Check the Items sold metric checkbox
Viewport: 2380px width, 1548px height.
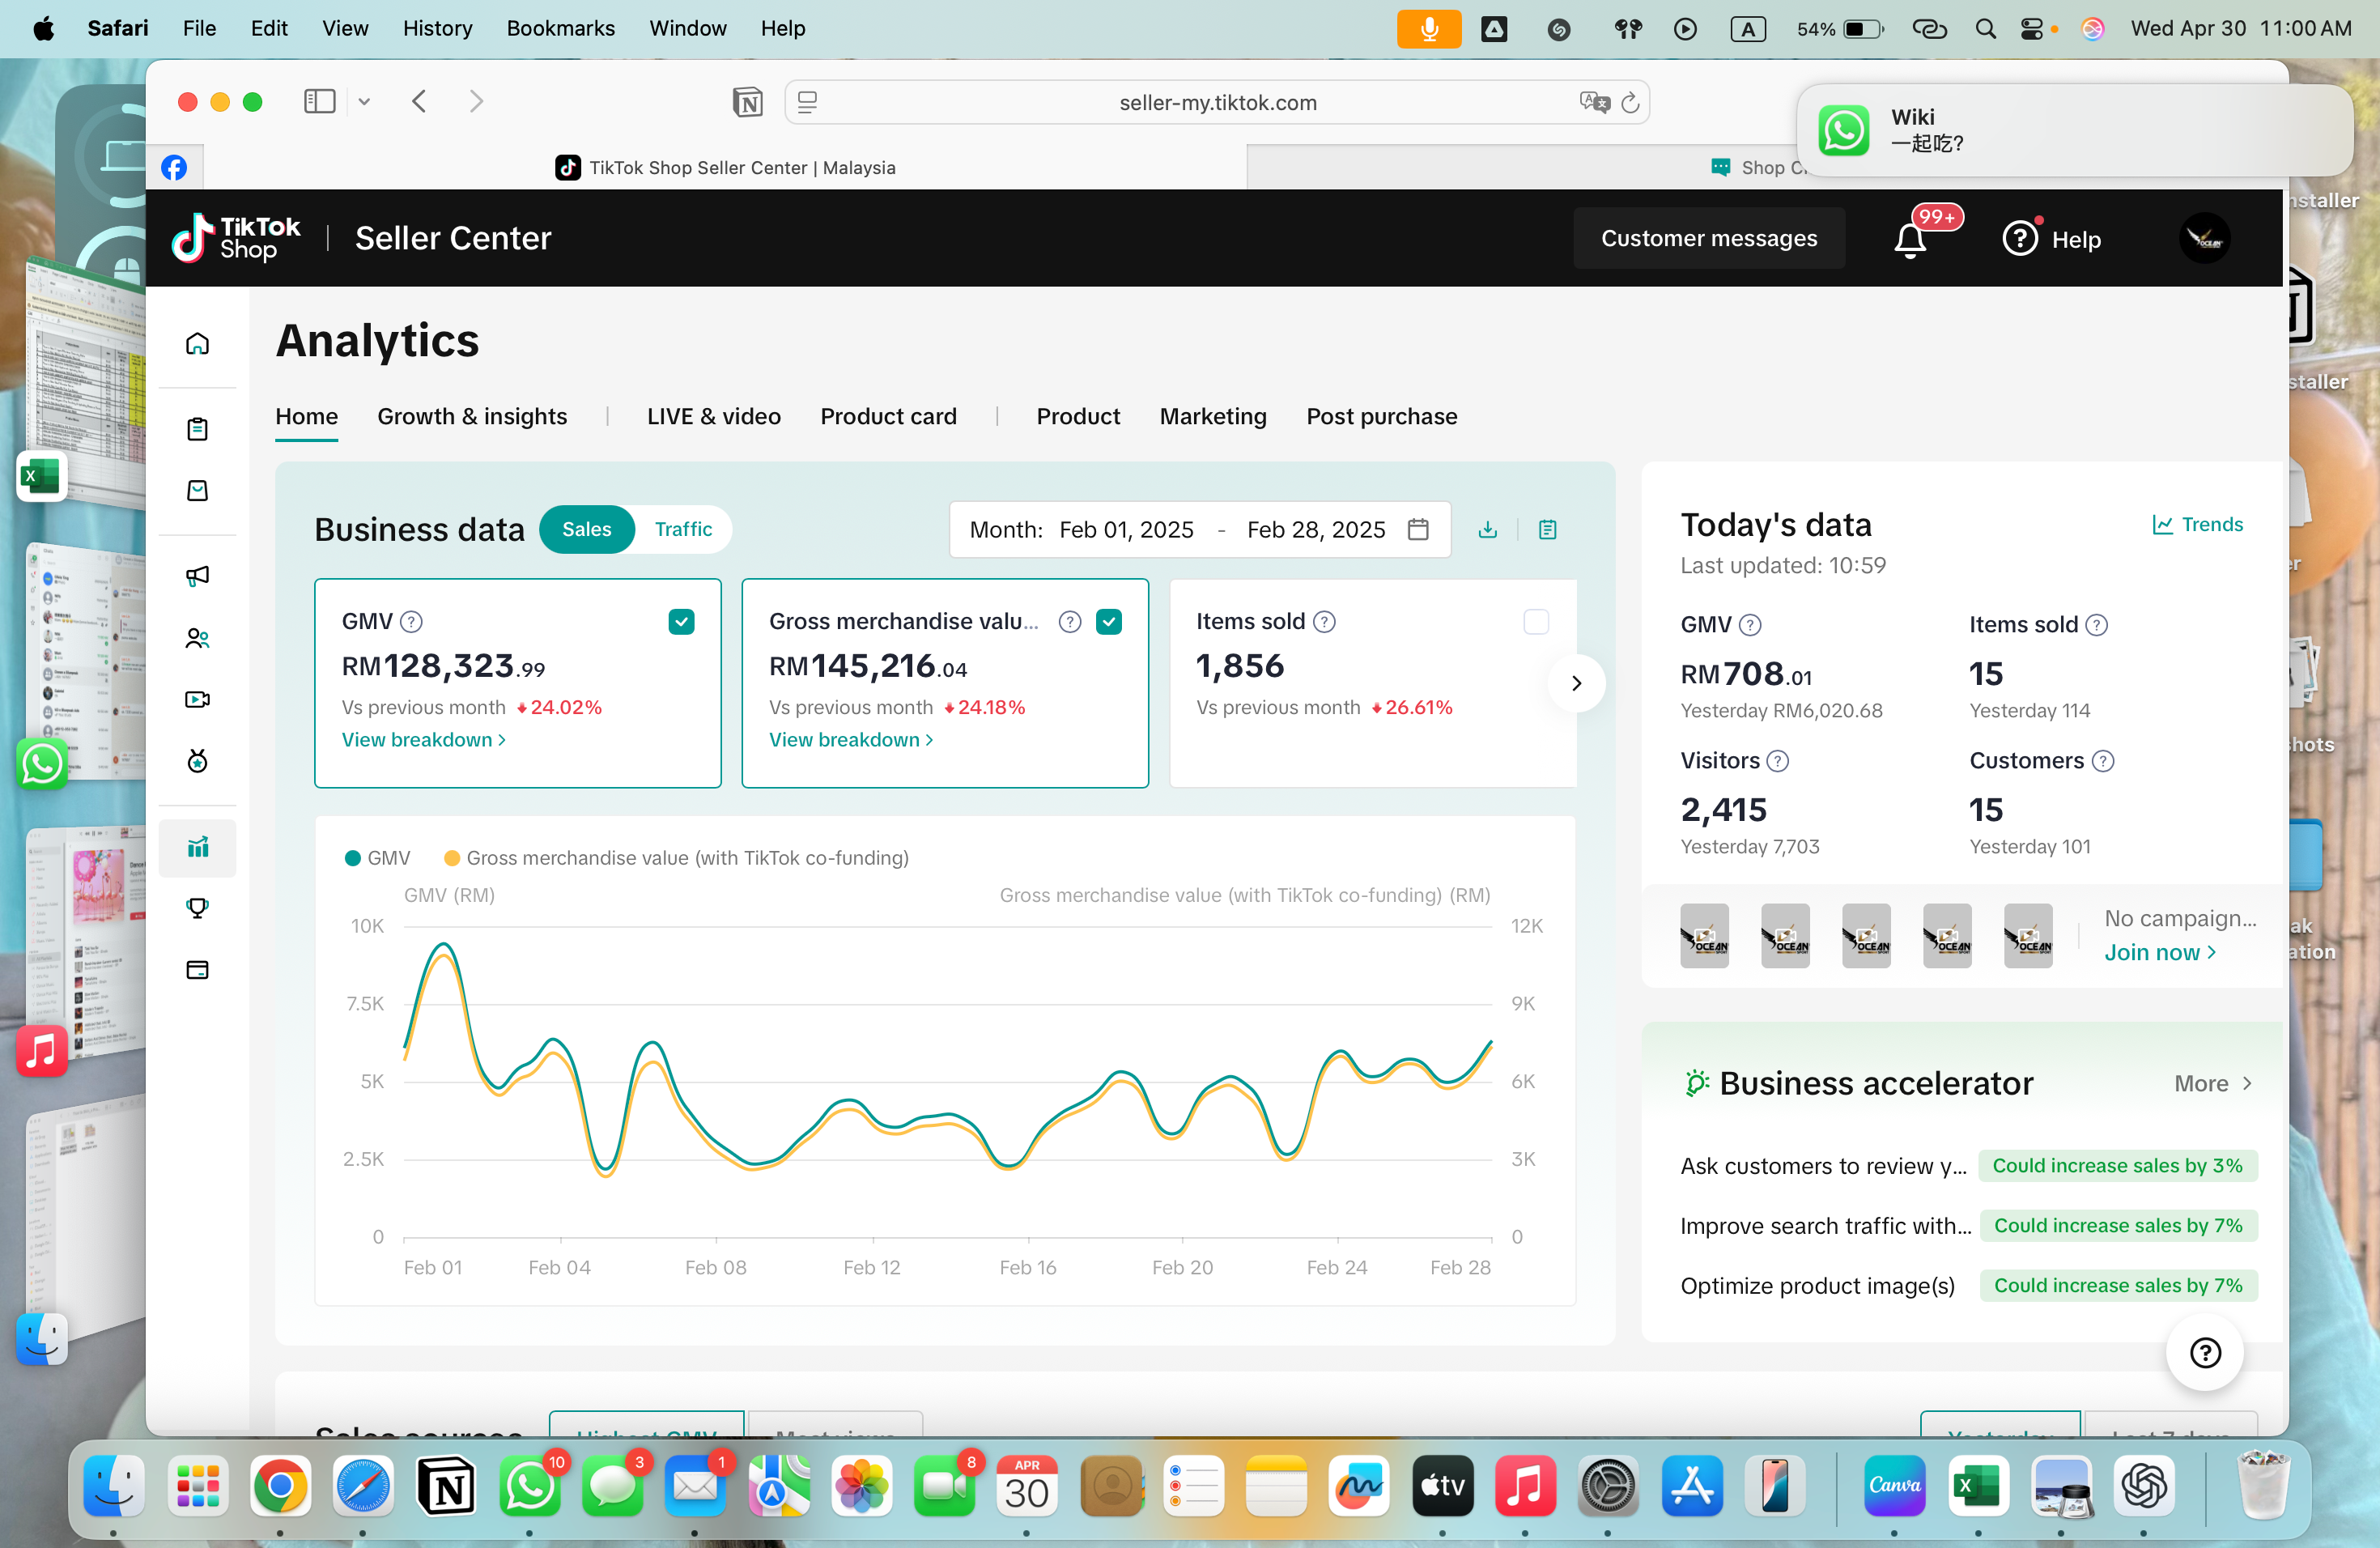point(1536,622)
